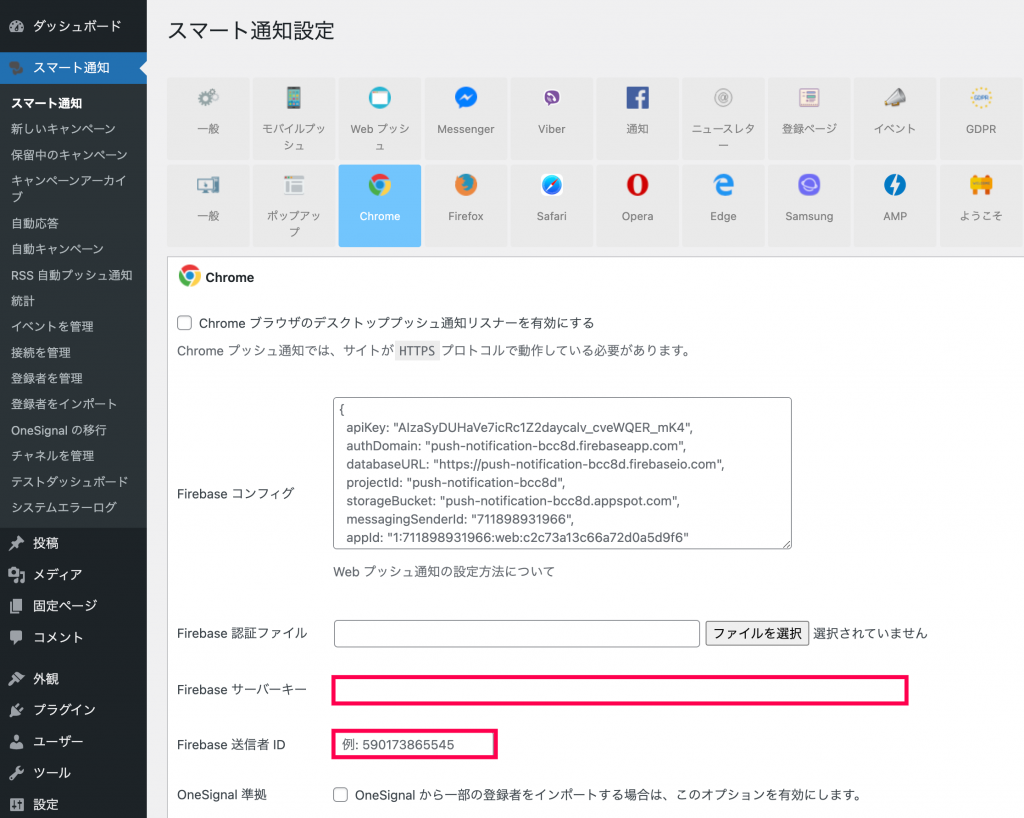Go to 自動応答 page
The height and width of the screenshot is (818, 1024).
point(35,223)
